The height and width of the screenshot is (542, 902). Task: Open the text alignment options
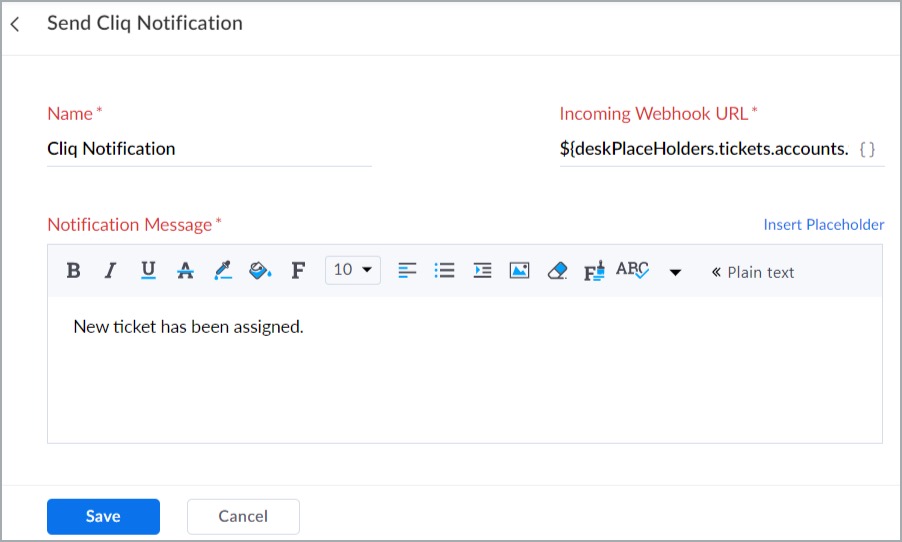tap(407, 270)
